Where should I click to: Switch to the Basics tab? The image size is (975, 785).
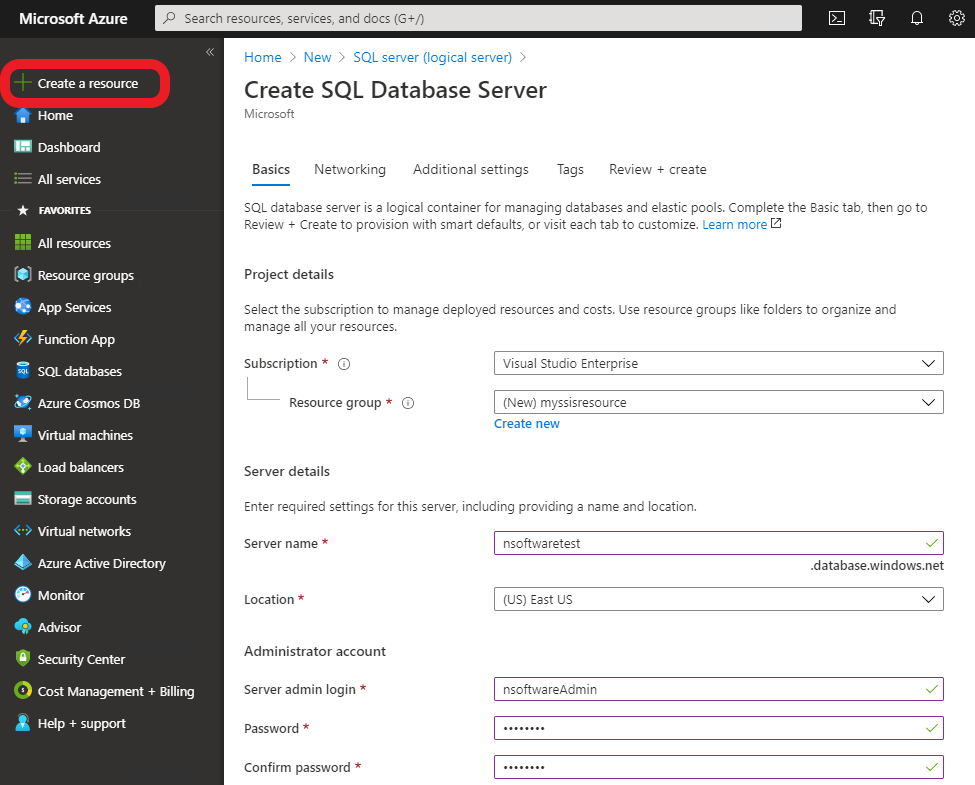270,169
